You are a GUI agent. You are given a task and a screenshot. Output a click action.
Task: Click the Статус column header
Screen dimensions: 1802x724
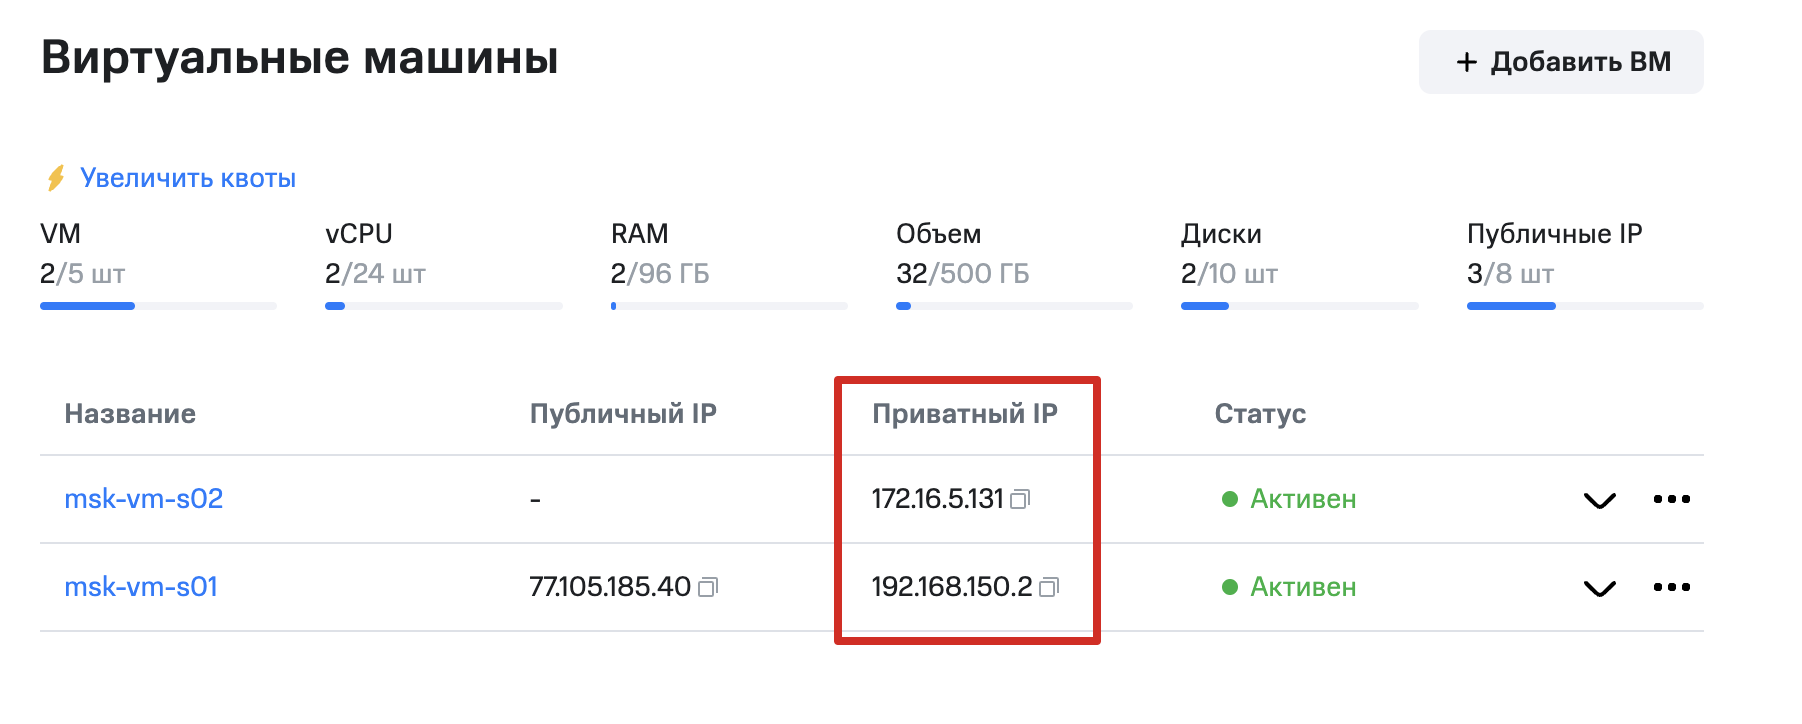click(1260, 414)
